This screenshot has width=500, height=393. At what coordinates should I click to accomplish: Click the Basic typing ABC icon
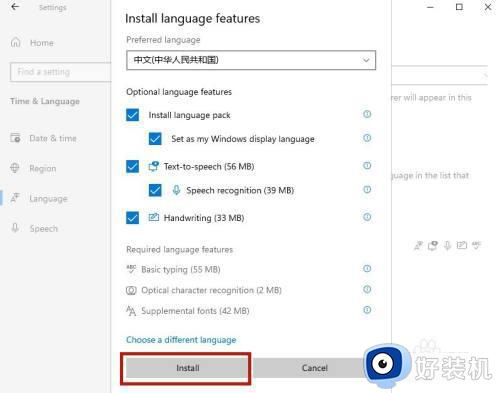click(131, 269)
